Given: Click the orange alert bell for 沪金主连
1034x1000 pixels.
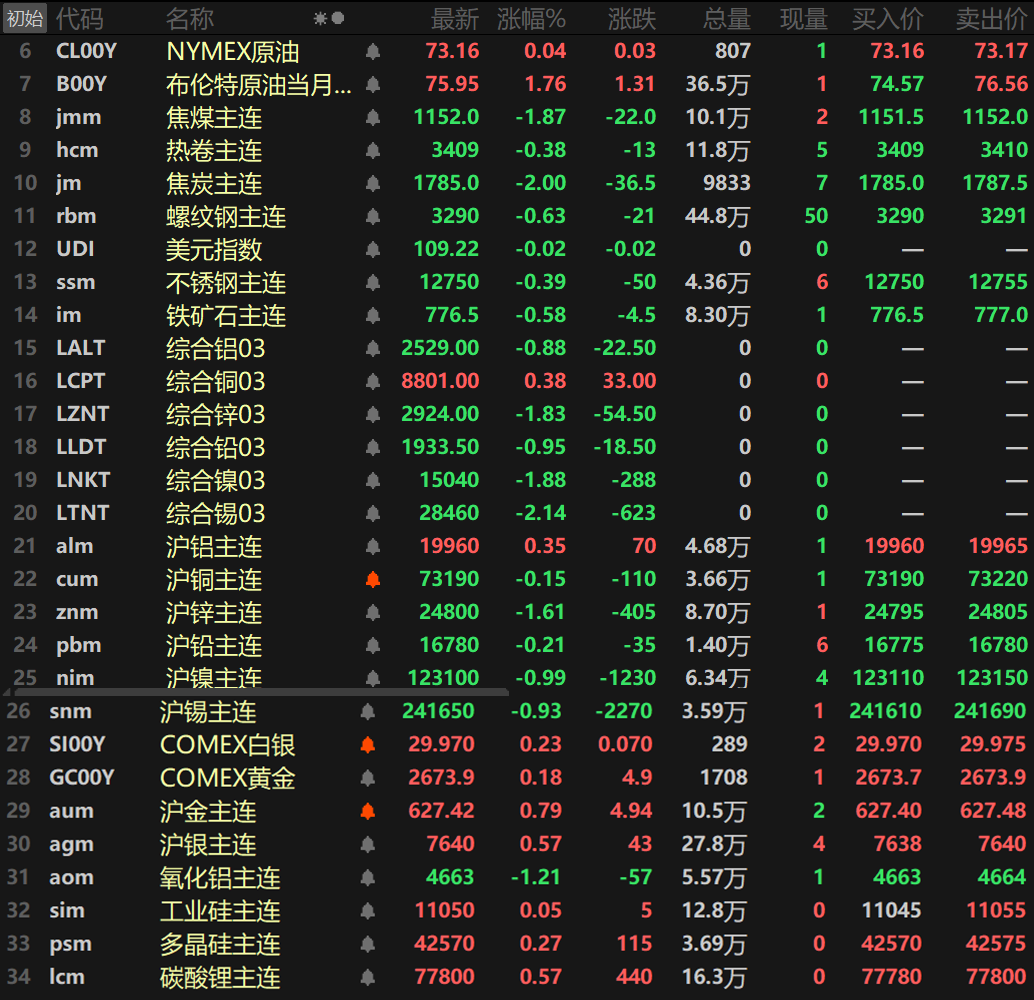Looking at the screenshot, I should [367, 810].
